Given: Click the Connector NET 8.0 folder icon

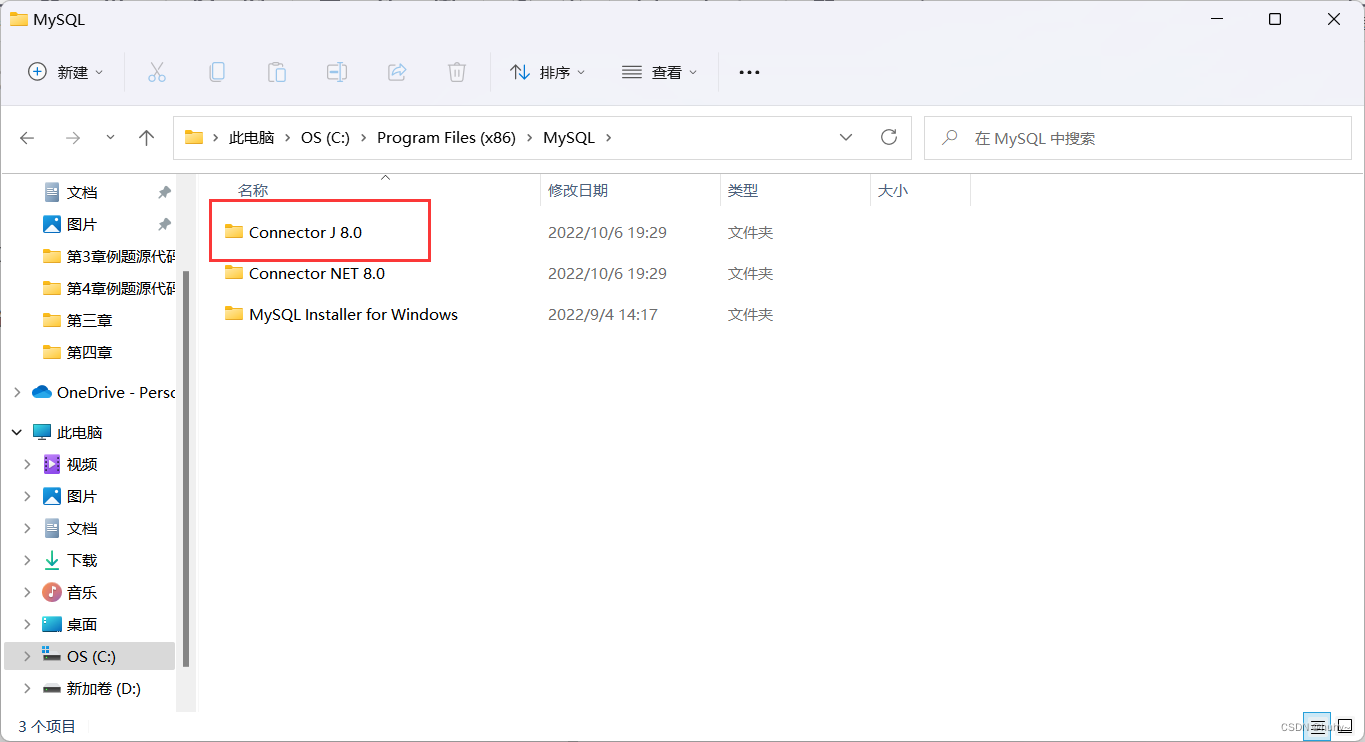Looking at the screenshot, I should coord(234,273).
